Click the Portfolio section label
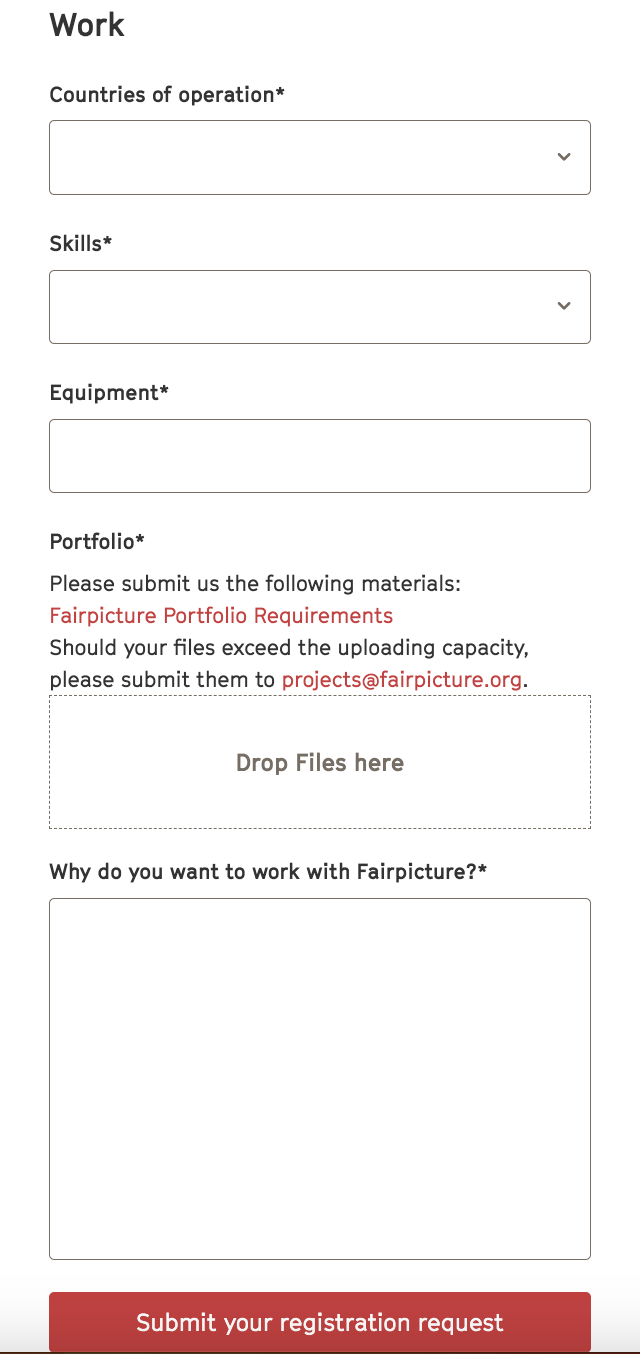The image size is (640, 1354). [97, 542]
